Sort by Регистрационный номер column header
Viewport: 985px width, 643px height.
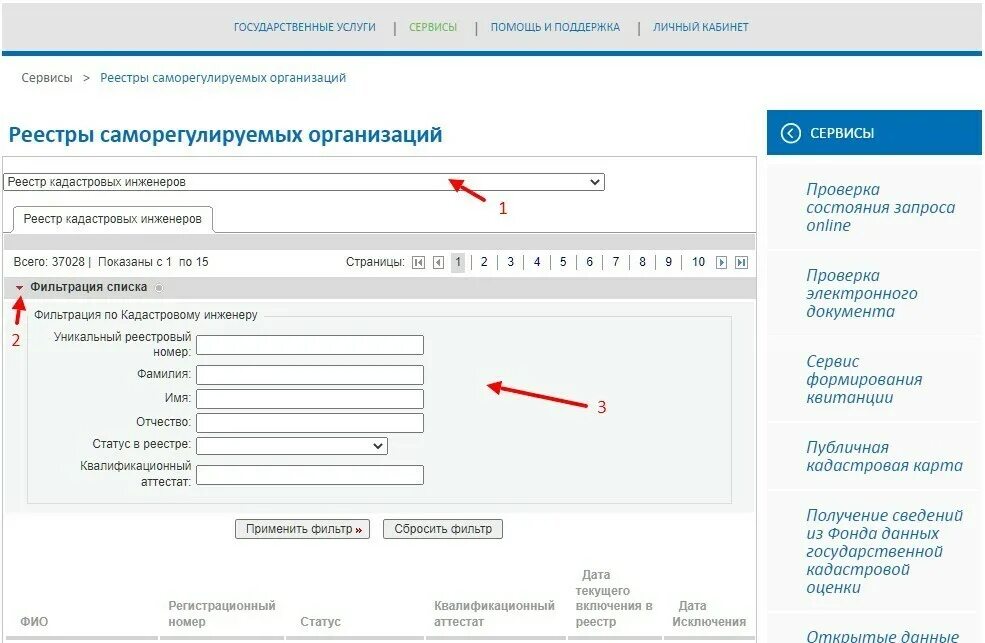(x=221, y=613)
